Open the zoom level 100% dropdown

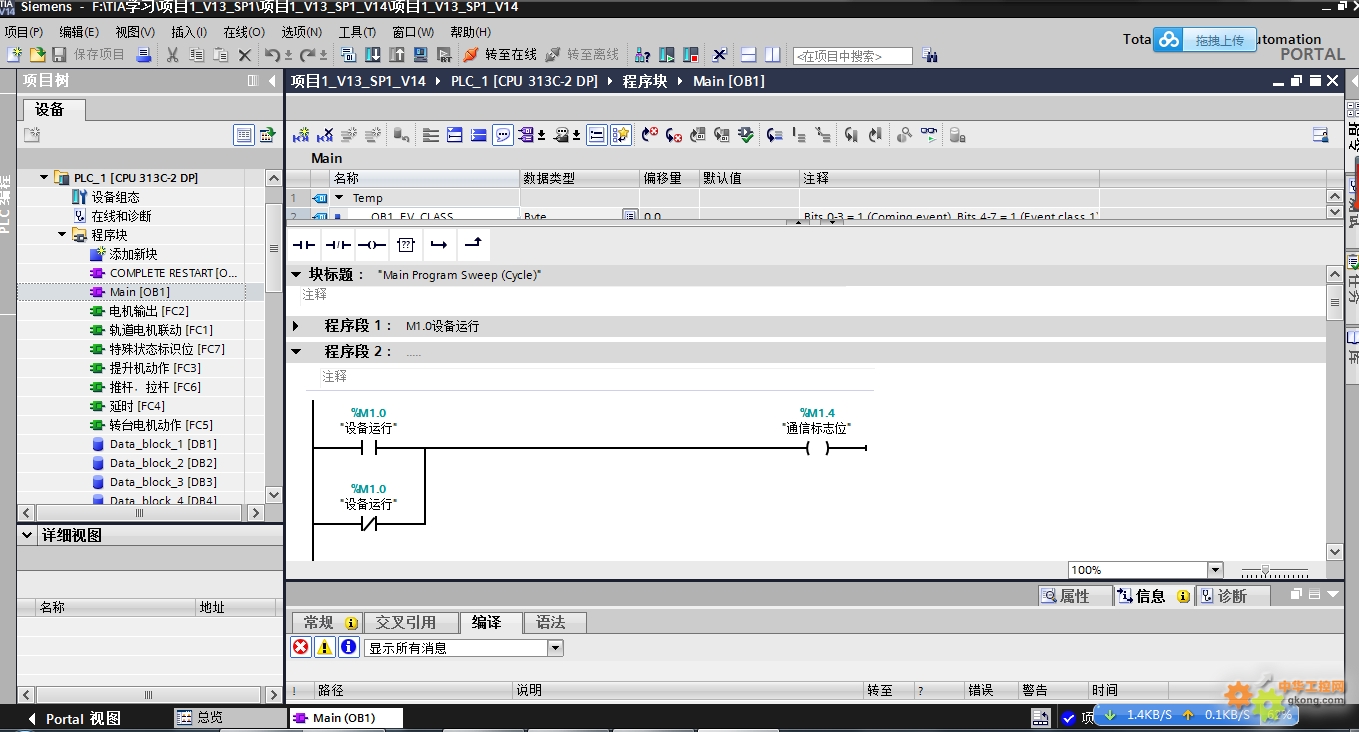pyautogui.click(x=1215, y=570)
